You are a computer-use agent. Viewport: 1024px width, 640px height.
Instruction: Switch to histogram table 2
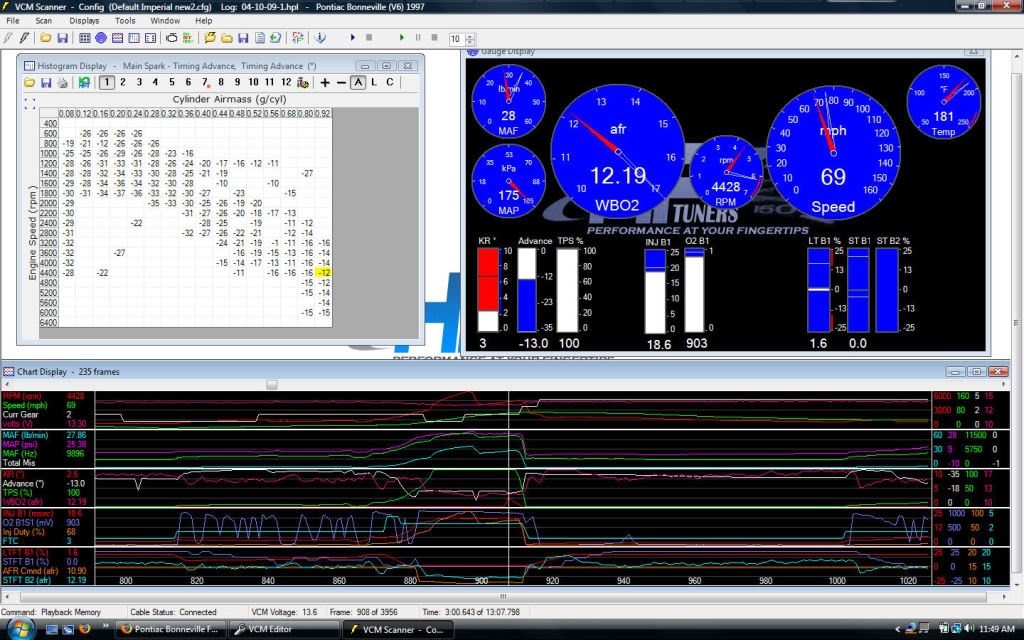click(x=123, y=82)
